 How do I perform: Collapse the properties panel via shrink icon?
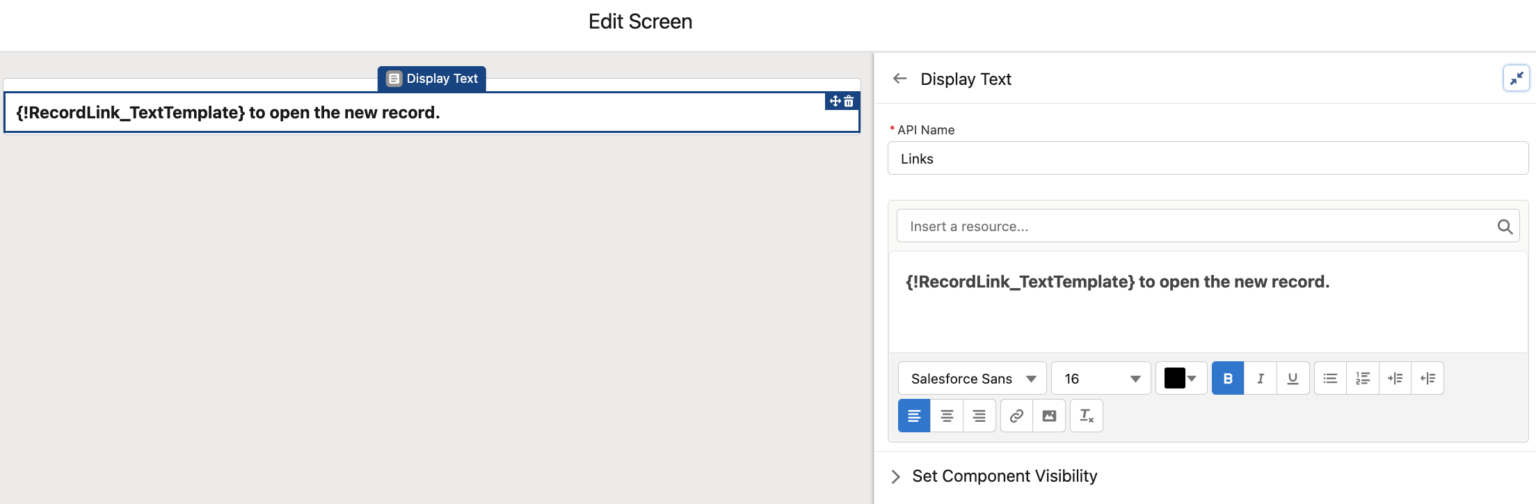(x=1517, y=78)
